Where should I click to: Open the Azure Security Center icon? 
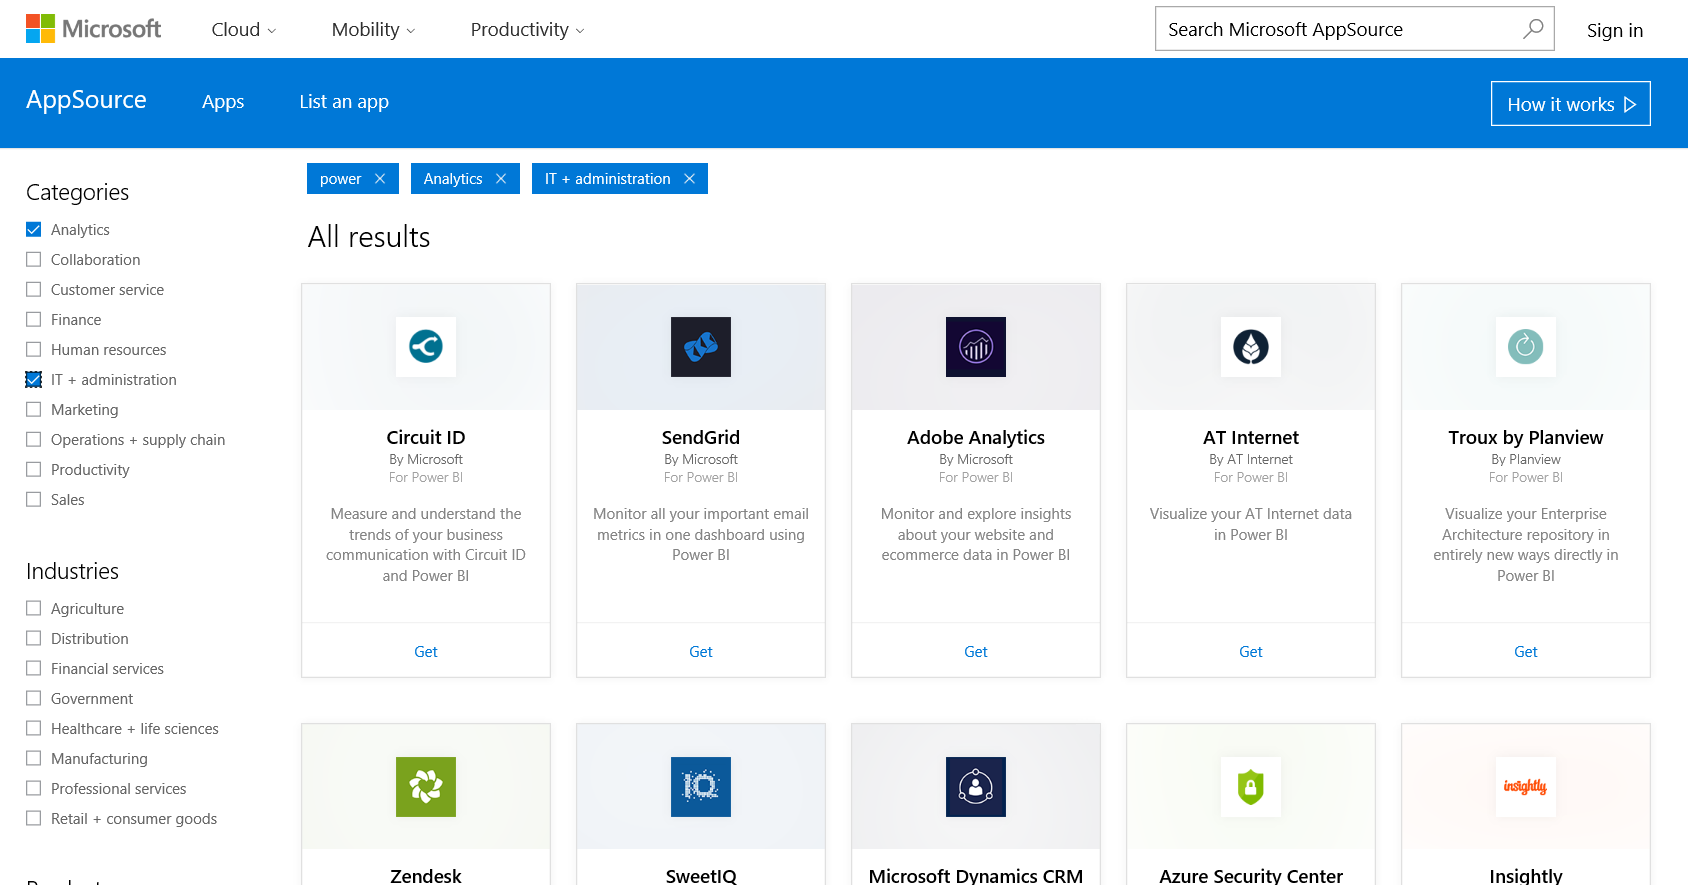1251,787
